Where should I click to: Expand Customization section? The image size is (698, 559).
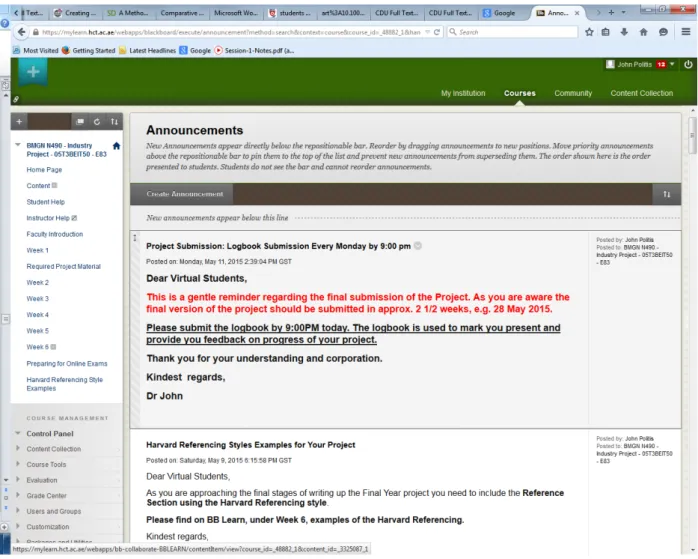coord(18,527)
